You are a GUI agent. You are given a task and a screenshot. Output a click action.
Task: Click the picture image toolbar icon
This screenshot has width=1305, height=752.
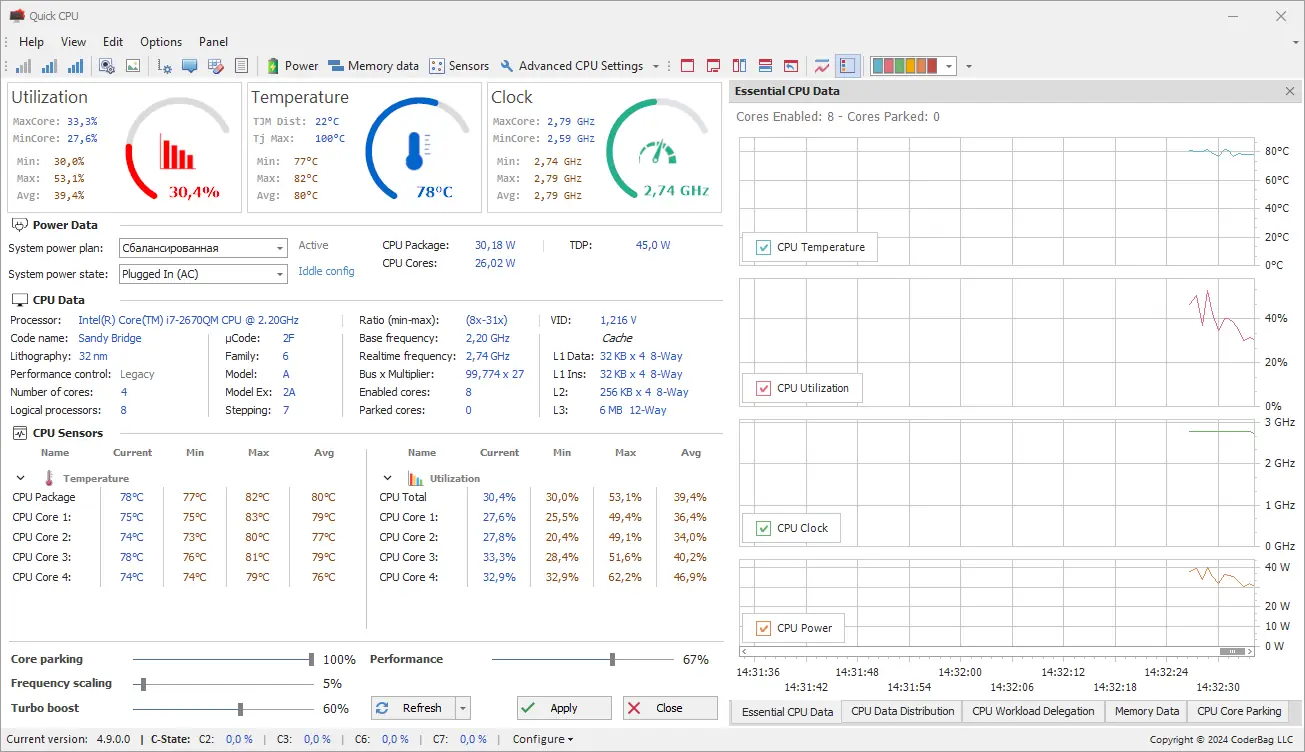pyautogui.click(x=132, y=66)
